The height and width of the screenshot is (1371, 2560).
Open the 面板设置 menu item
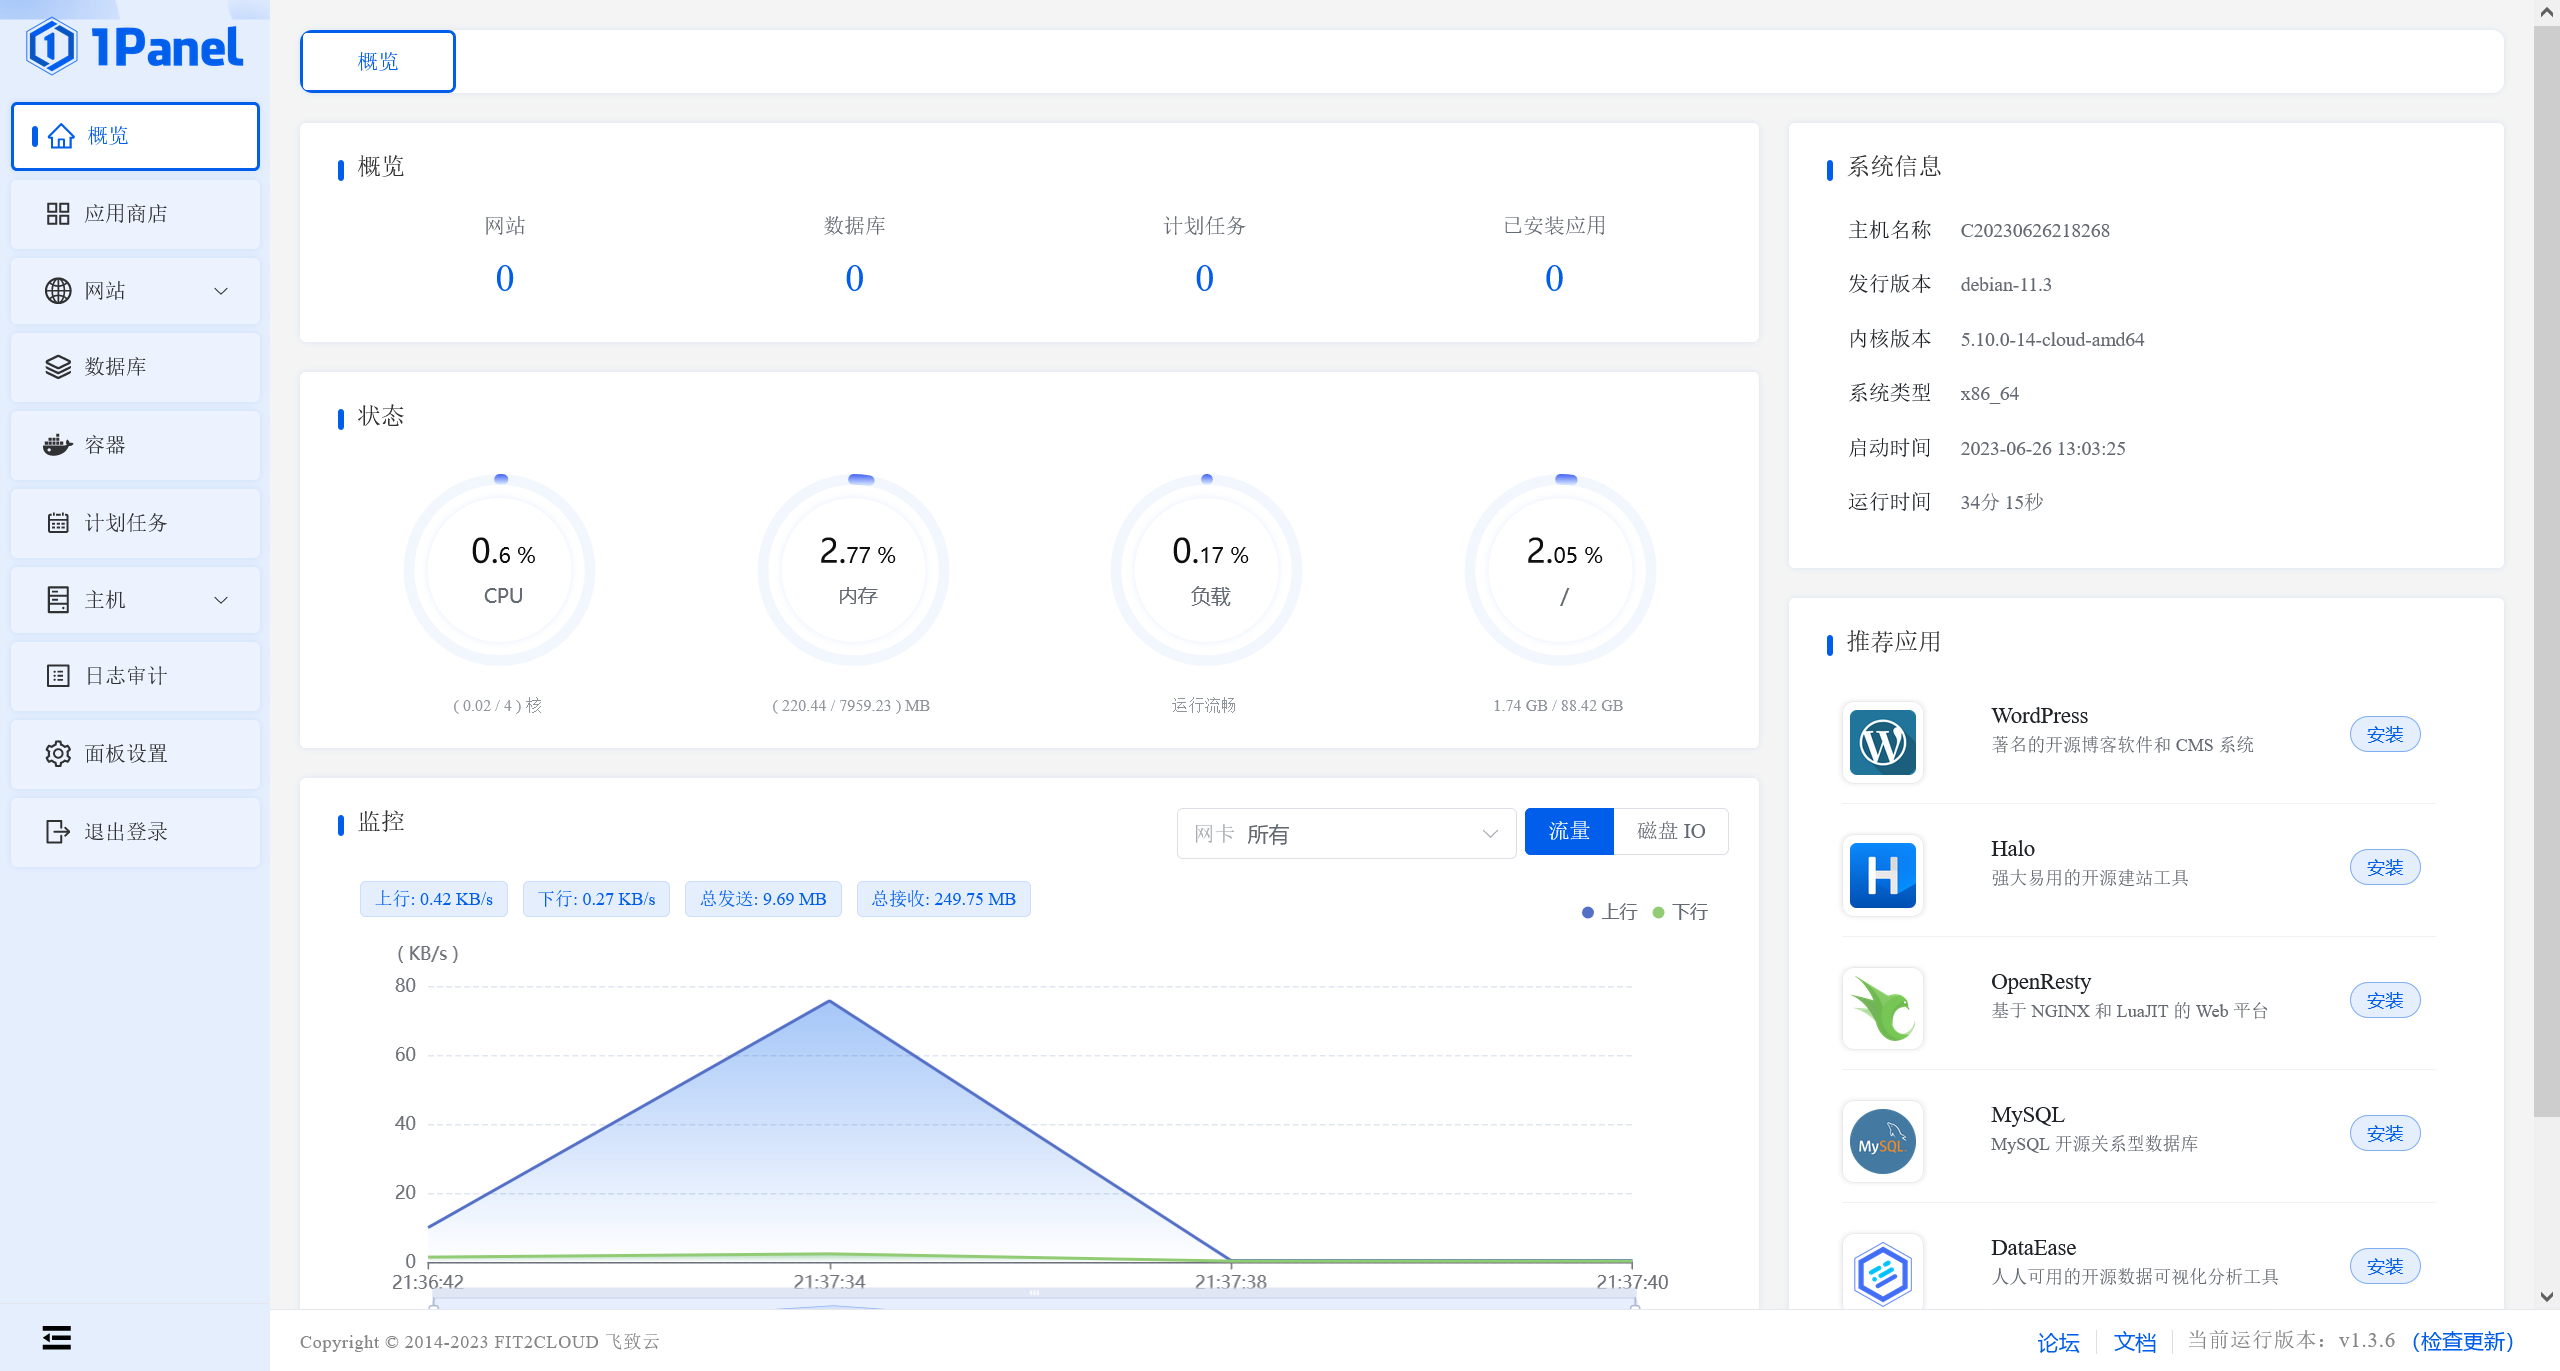click(x=135, y=754)
